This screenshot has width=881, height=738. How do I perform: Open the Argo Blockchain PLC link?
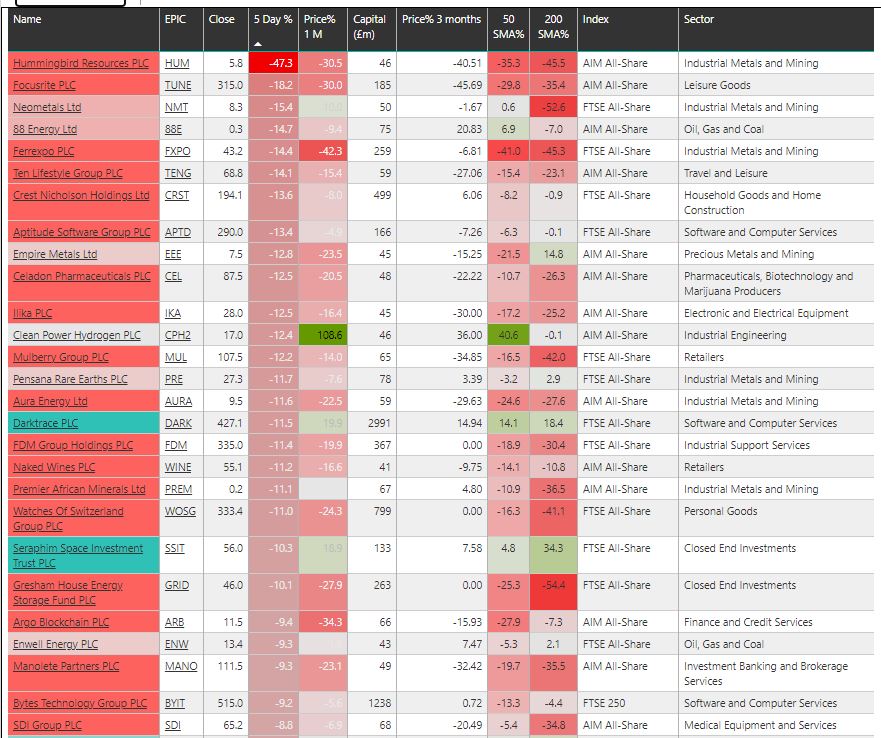[61, 622]
